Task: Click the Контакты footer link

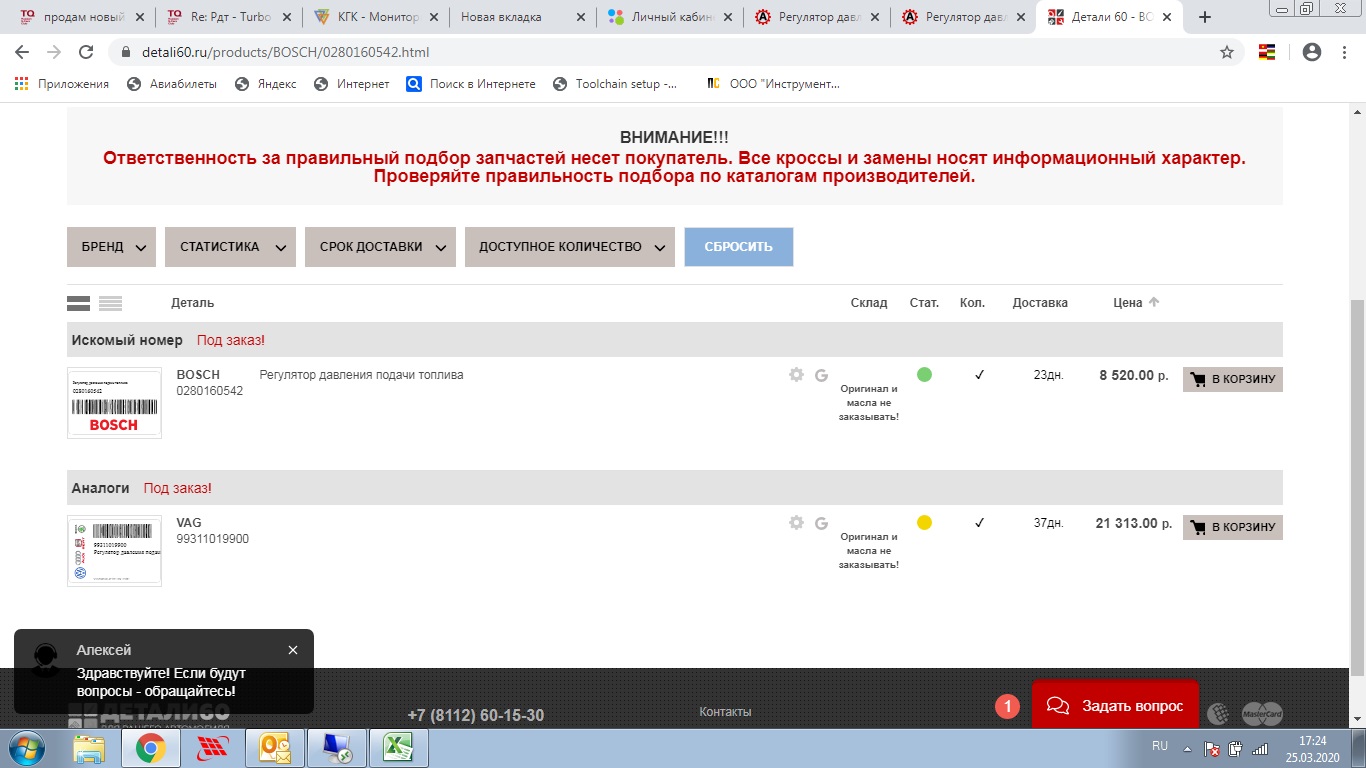Action: click(725, 712)
